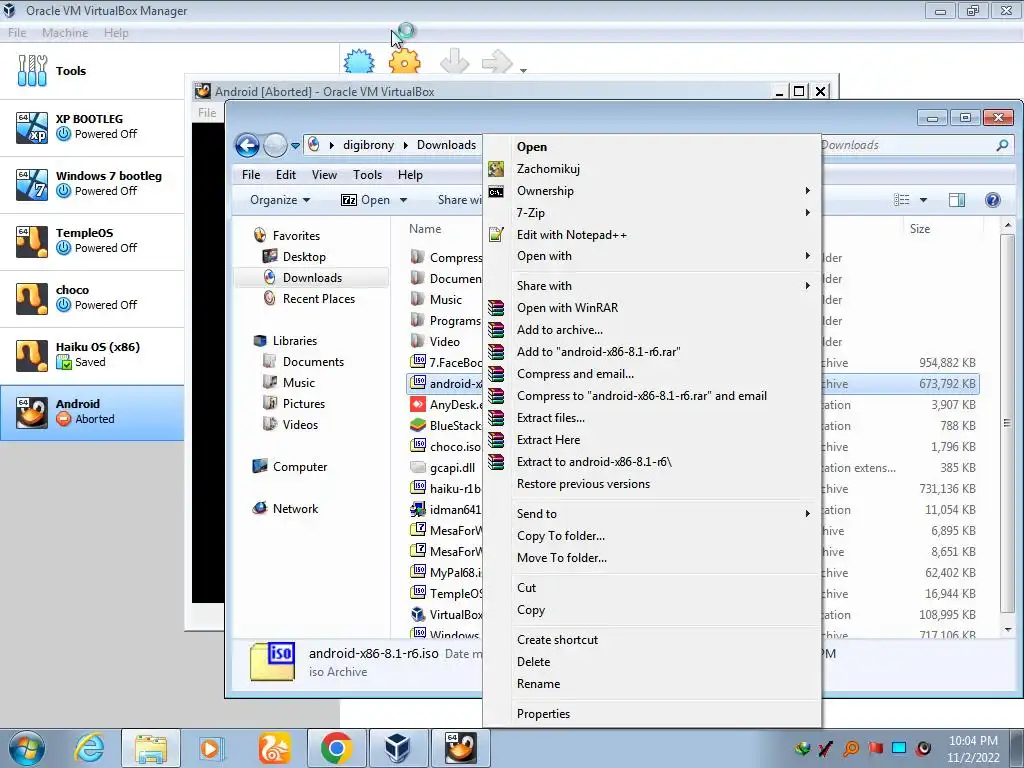Open Windows Explorer taskbar icon
The height and width of the screenshot is (768, 1024).
[x=151, y=748]
